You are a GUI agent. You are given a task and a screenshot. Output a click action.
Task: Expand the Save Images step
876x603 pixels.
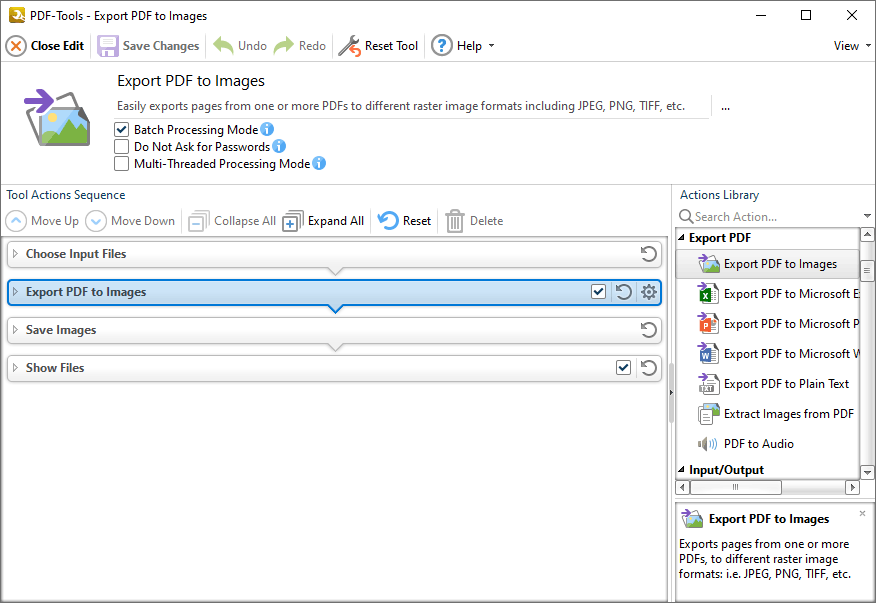coord(16,330)
